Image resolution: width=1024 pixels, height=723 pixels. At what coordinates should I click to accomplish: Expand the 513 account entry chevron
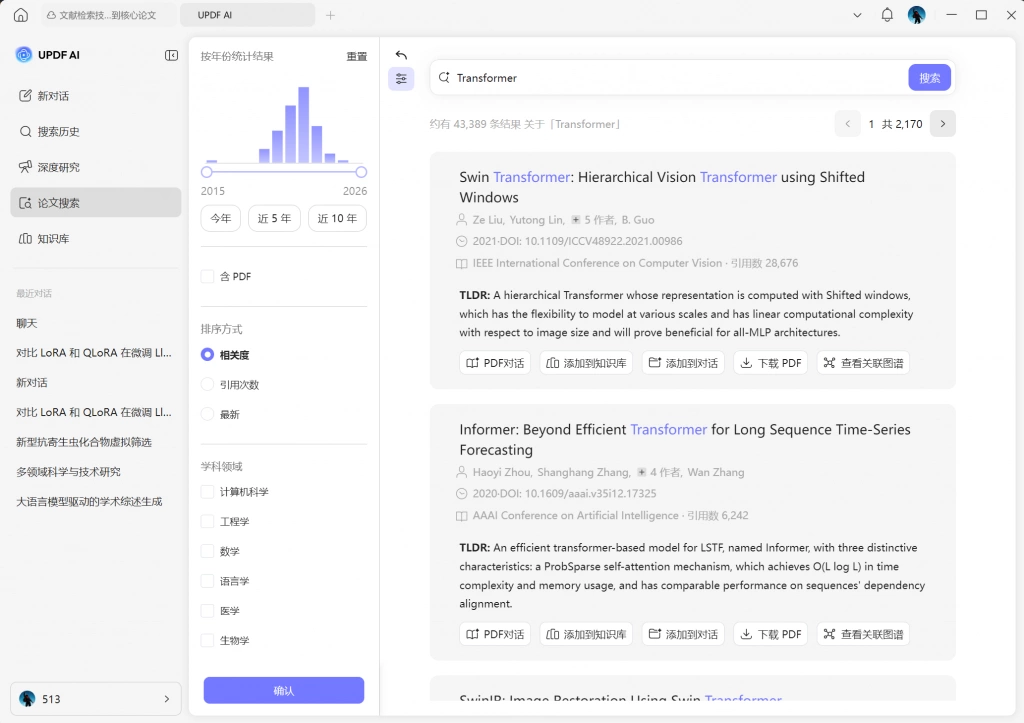167,699
